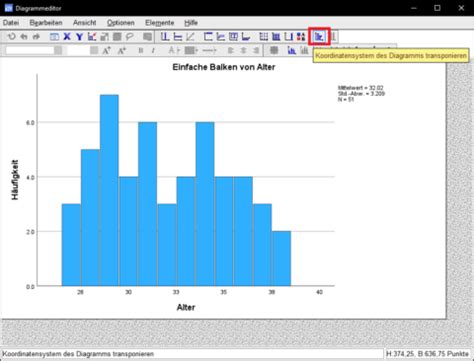The width and height of the screenshot is (474, 361).
Task: Open the Bearbeiten menu
Action: 46,23
